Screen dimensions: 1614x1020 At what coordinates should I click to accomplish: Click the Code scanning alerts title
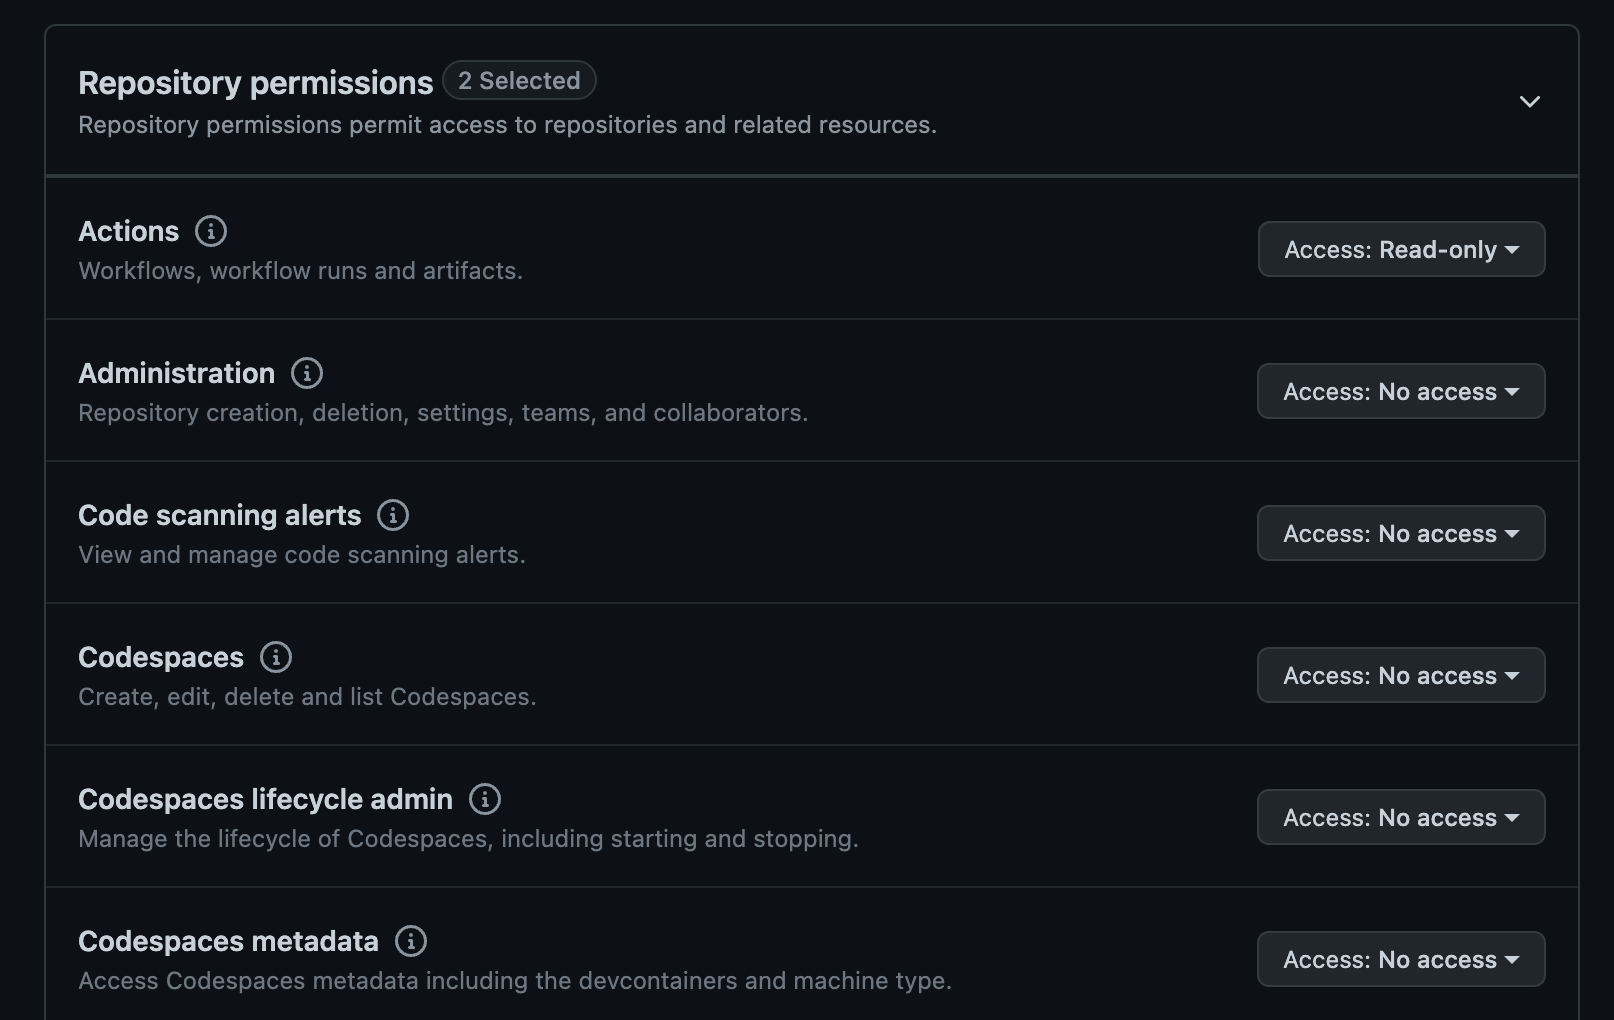click(x=219, y=515)
